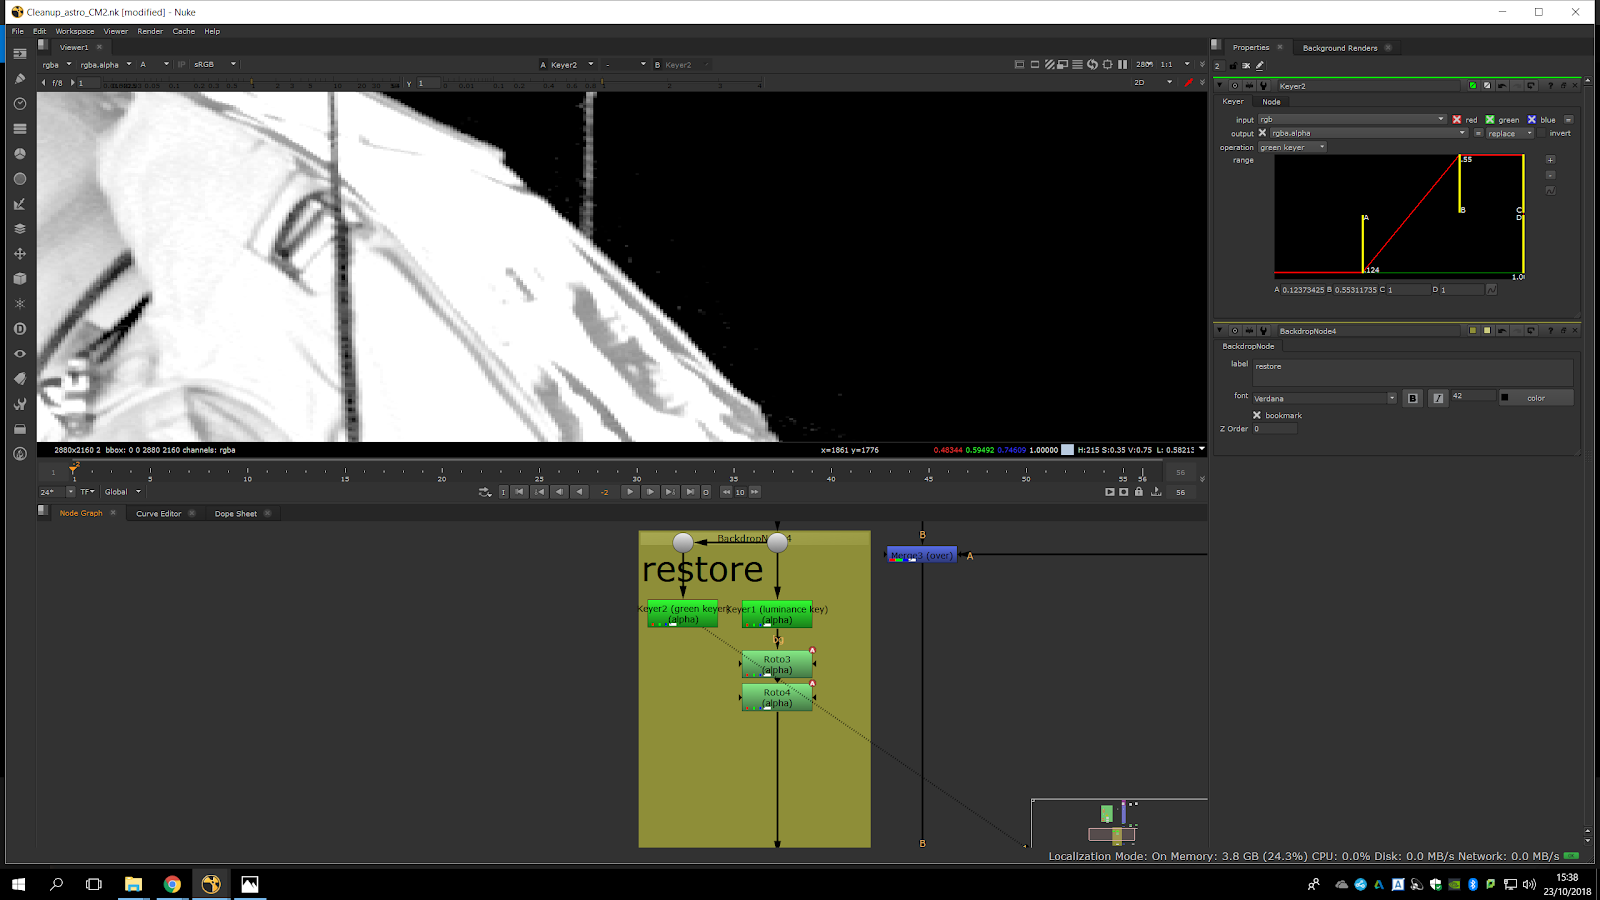Screen dimensions: 1600x900
Task: Uncheck the red channel checkbox
Action: point(1457,120)
